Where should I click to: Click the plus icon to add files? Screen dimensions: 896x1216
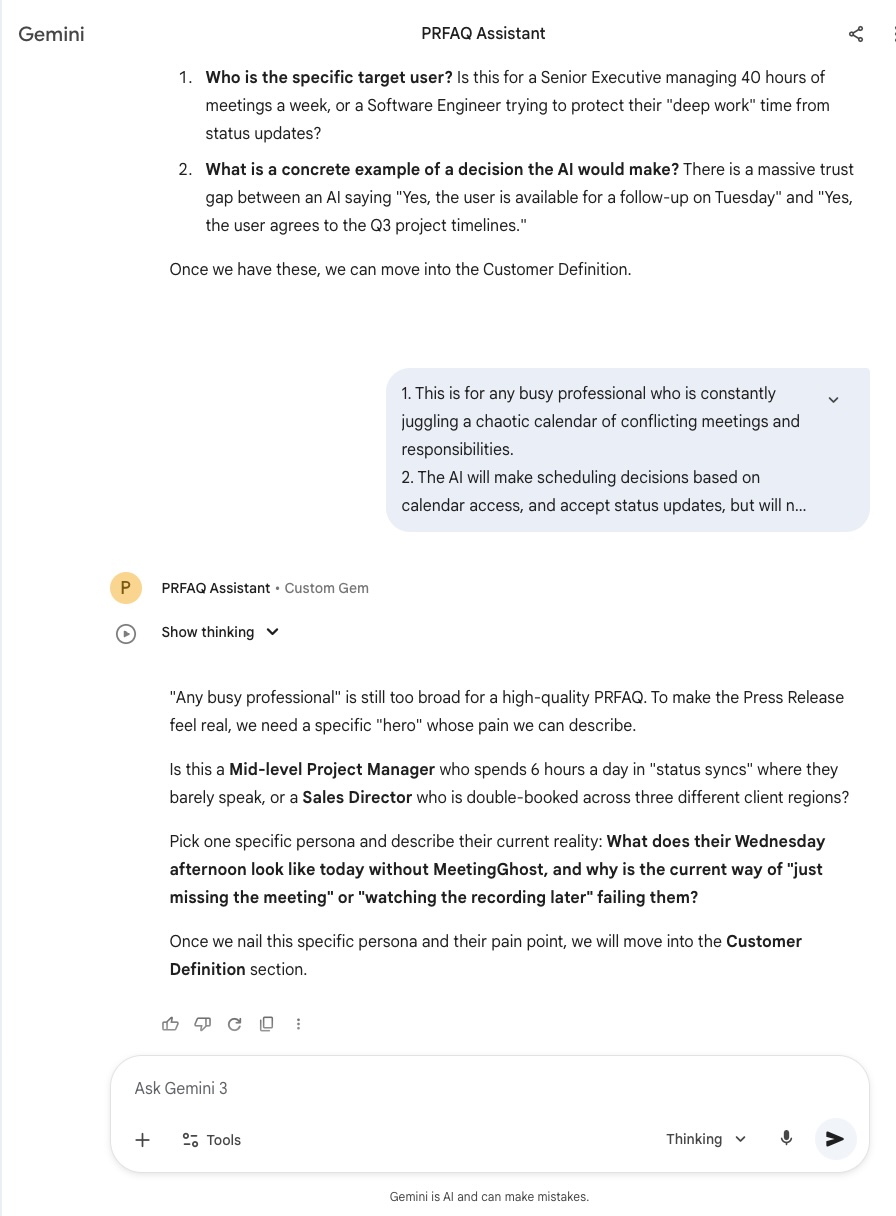tap(143, 1139)
